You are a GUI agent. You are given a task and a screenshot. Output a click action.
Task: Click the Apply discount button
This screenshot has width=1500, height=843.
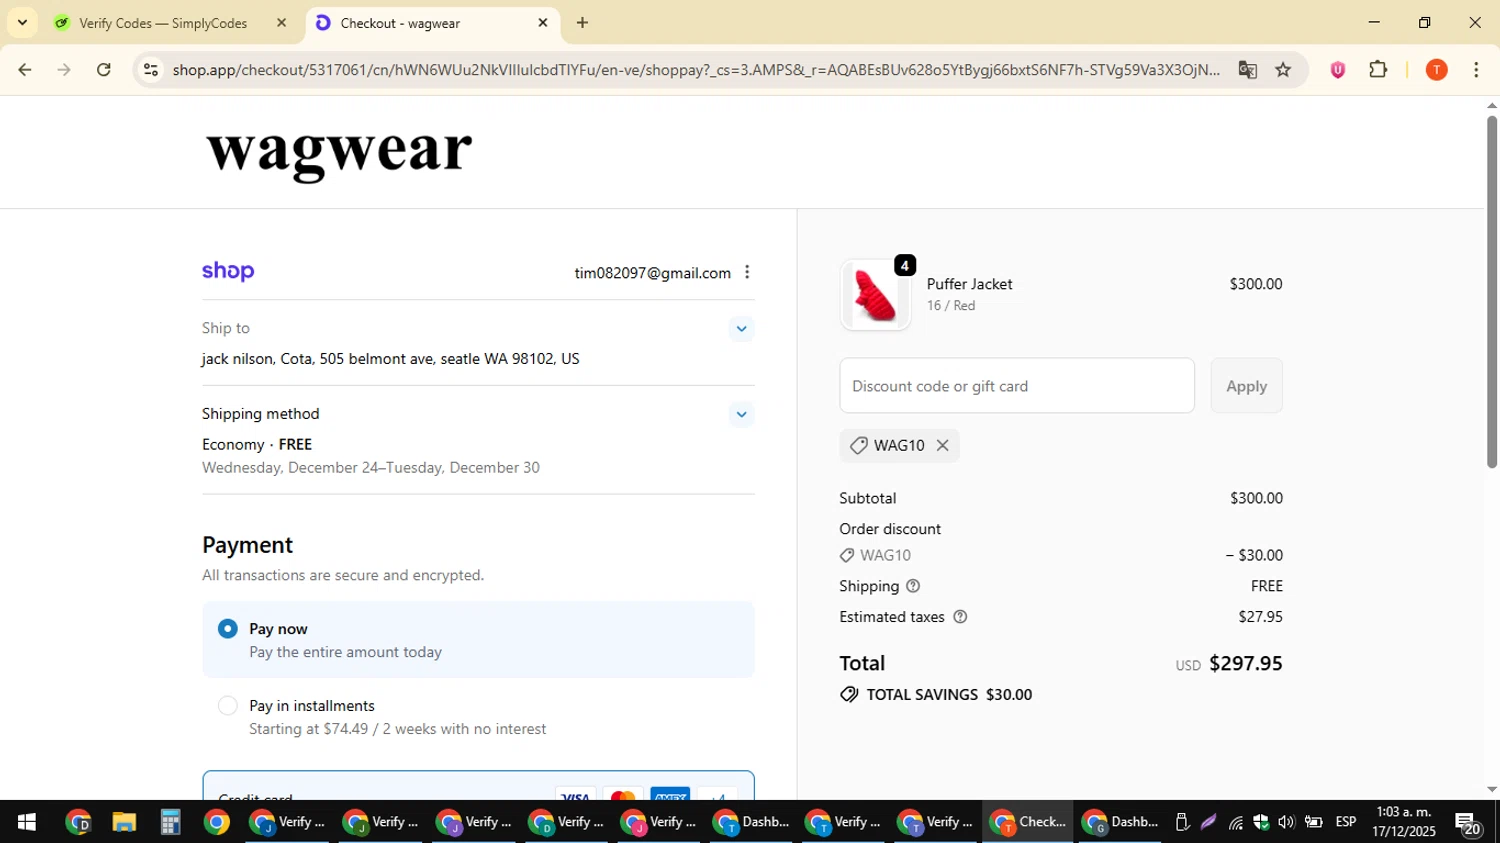[1246, 386]
